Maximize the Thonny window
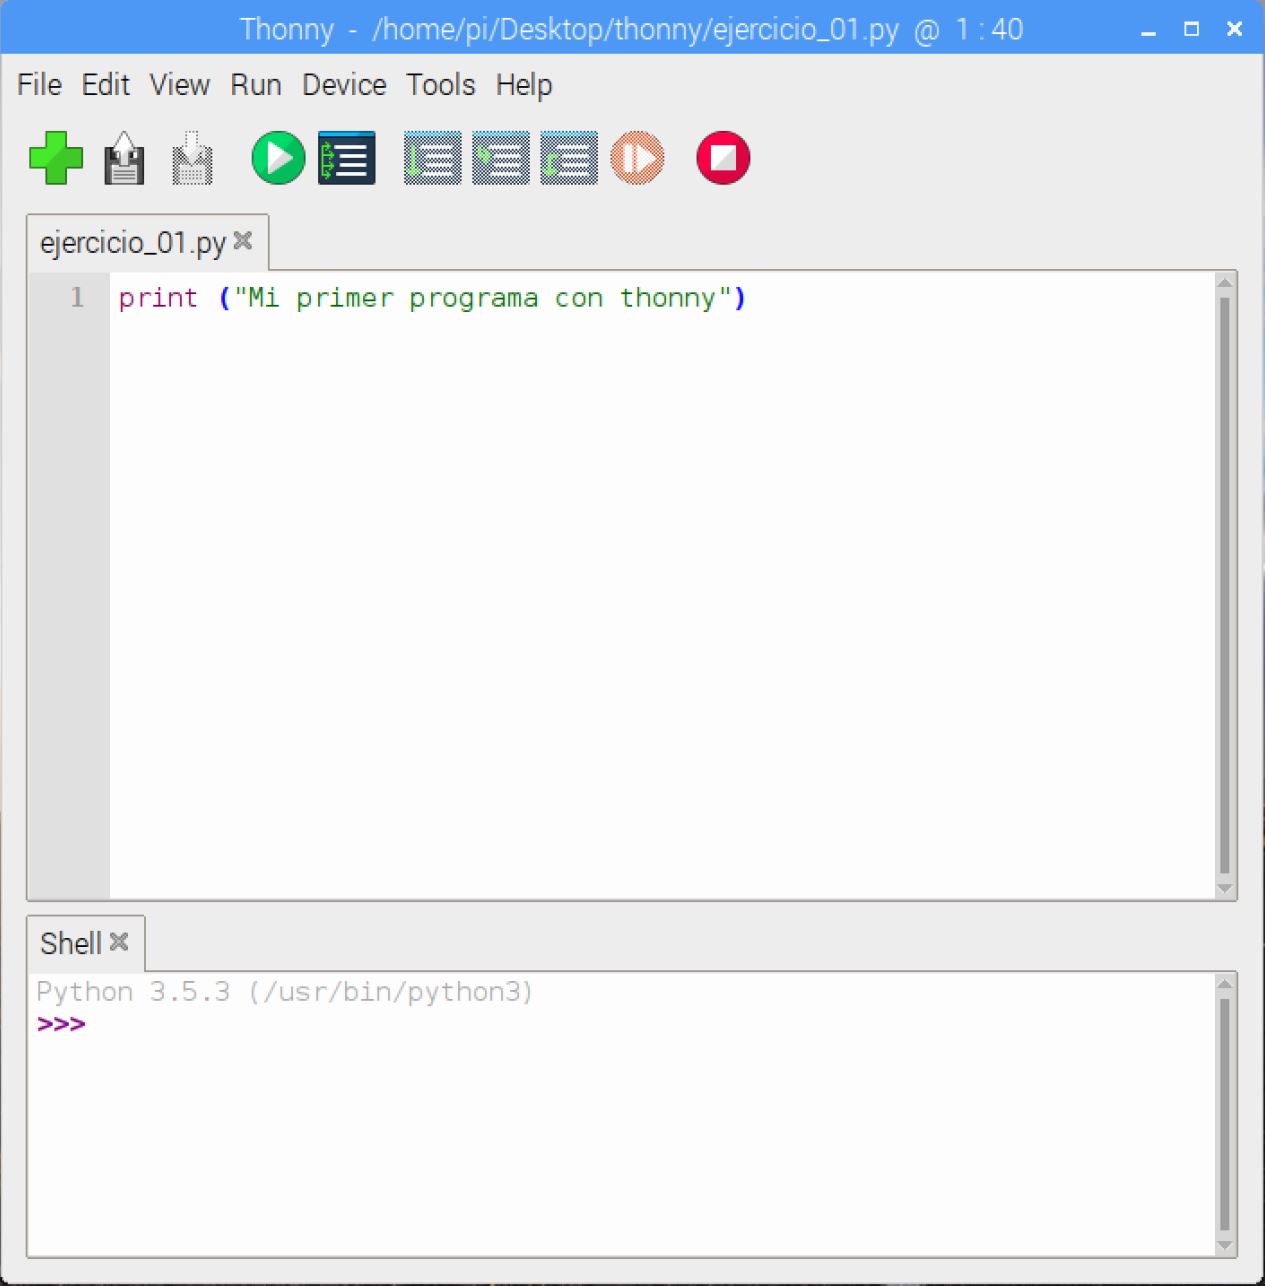Image resolution: width=1265 pixels, height=1286 pixels. coord(1191,30)
